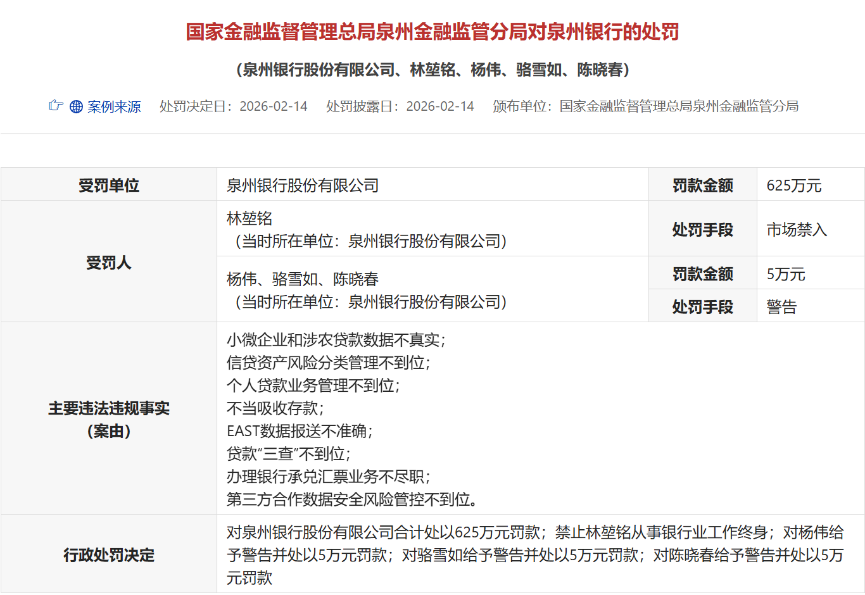Click the line 信贷资产风险分类管理不到位
Screen dimensions: 865x595
tap(328, 362)
